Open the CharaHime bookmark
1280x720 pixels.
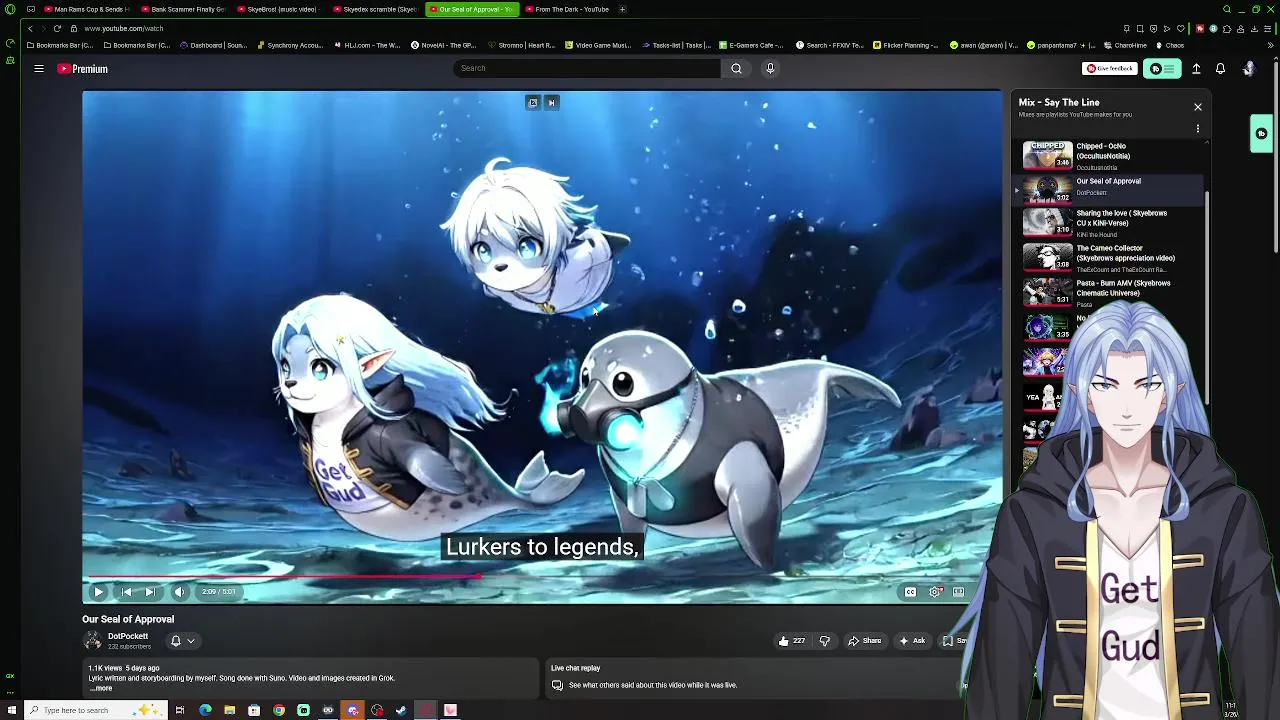(x=1125, y=45)
